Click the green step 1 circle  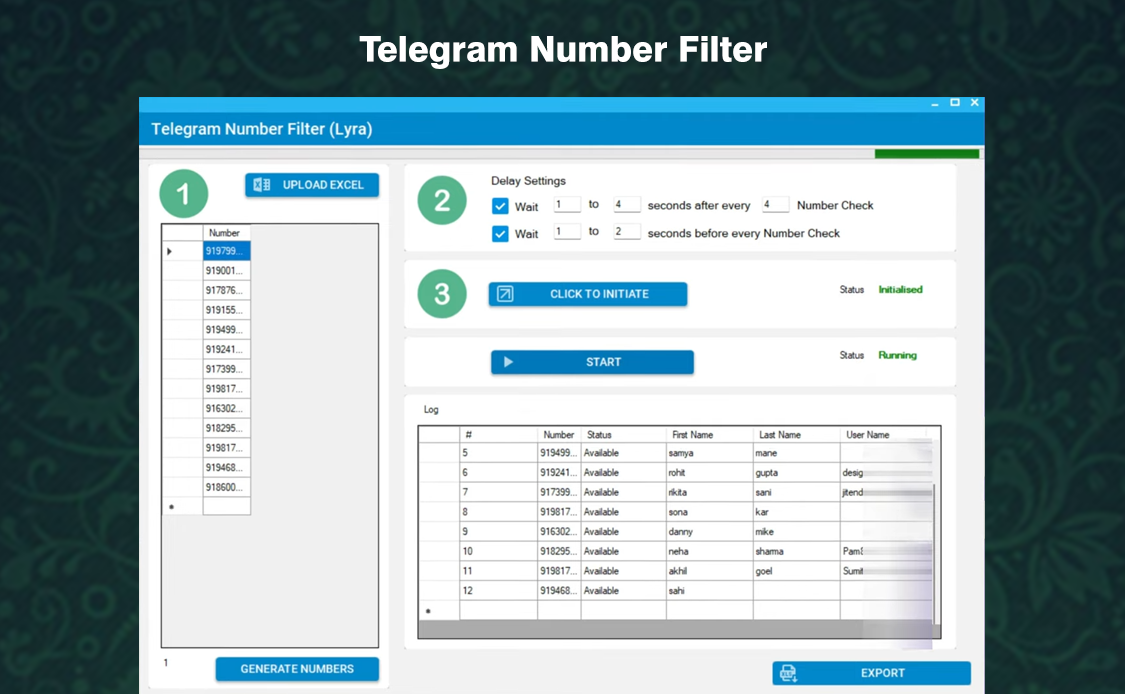[183, 195]
